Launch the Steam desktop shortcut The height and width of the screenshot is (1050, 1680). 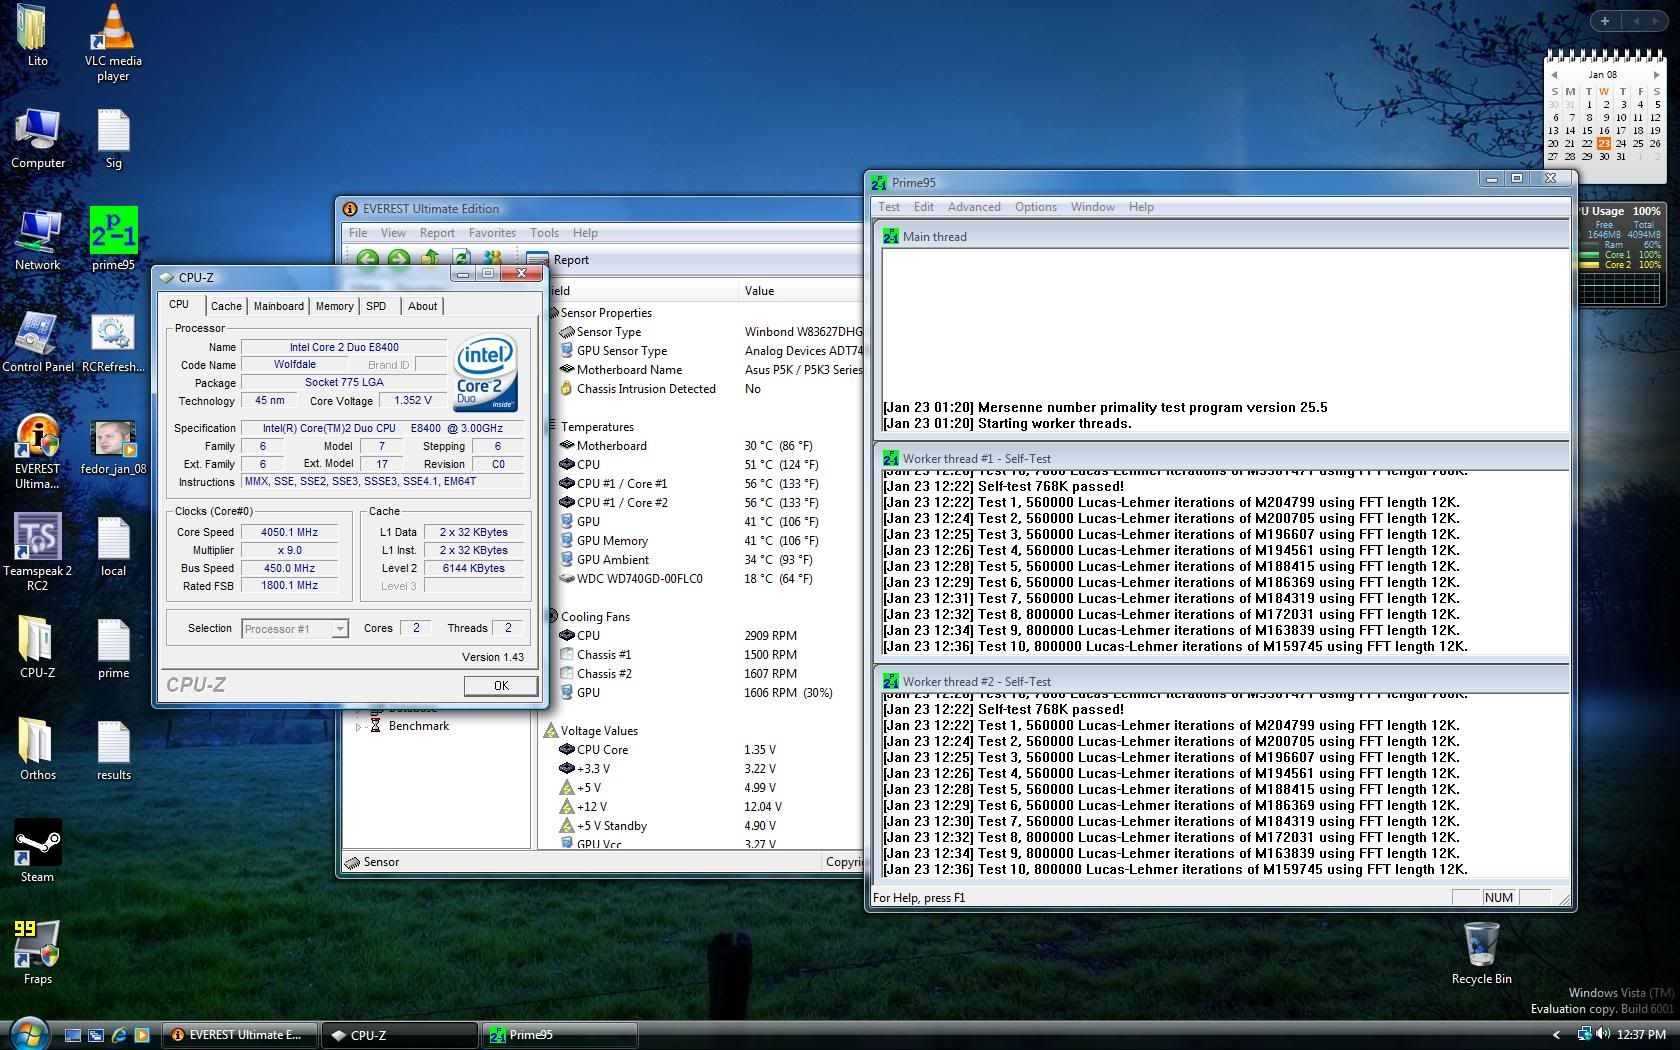tap(38, 852)
